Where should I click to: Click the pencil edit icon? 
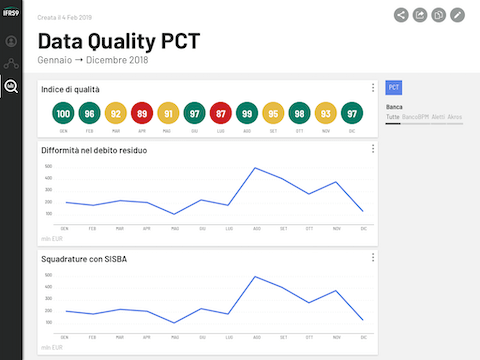point(457,15)
